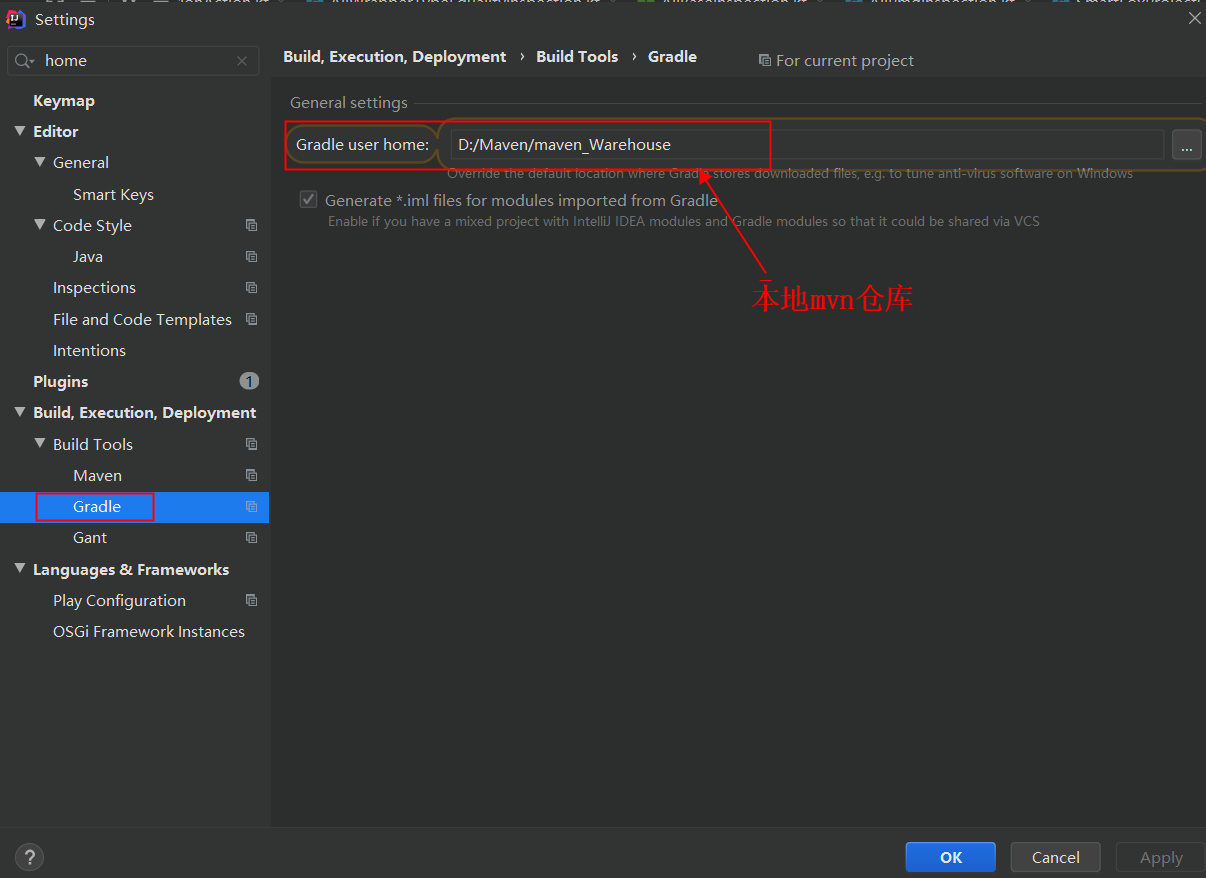Click the project-level icon beside Code Style

tap(251, 226)
